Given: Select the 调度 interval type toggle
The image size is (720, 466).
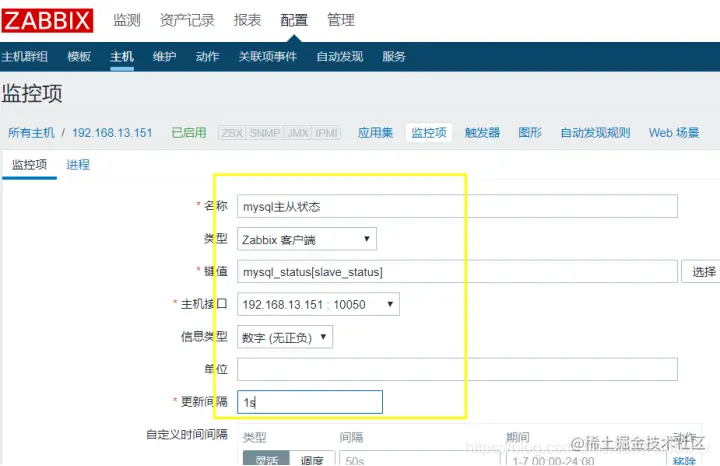Looking at the screenshot, I should (312, 458).
